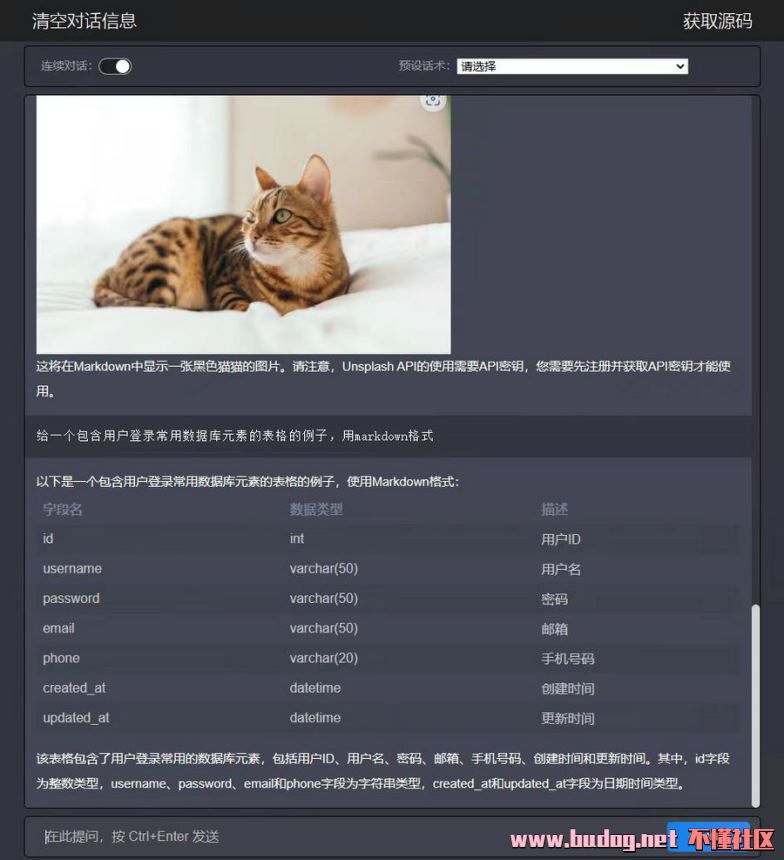
Task: Click the 密码 description cell
Action: point(554,599)
